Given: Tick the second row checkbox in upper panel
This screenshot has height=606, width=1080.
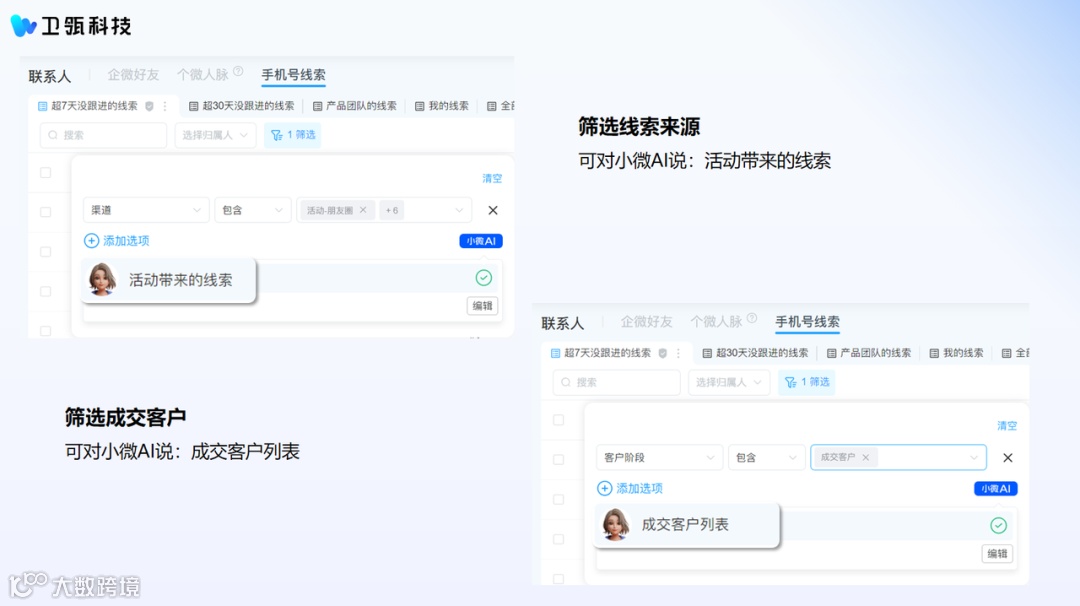Looking at the screenshot, I should [x=45, y=211].
